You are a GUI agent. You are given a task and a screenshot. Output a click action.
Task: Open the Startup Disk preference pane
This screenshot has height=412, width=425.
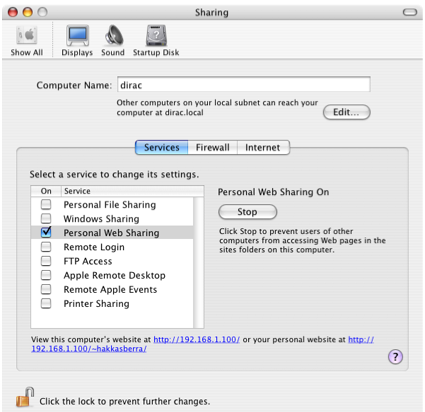pyautogui.click(x=156, y=41)
